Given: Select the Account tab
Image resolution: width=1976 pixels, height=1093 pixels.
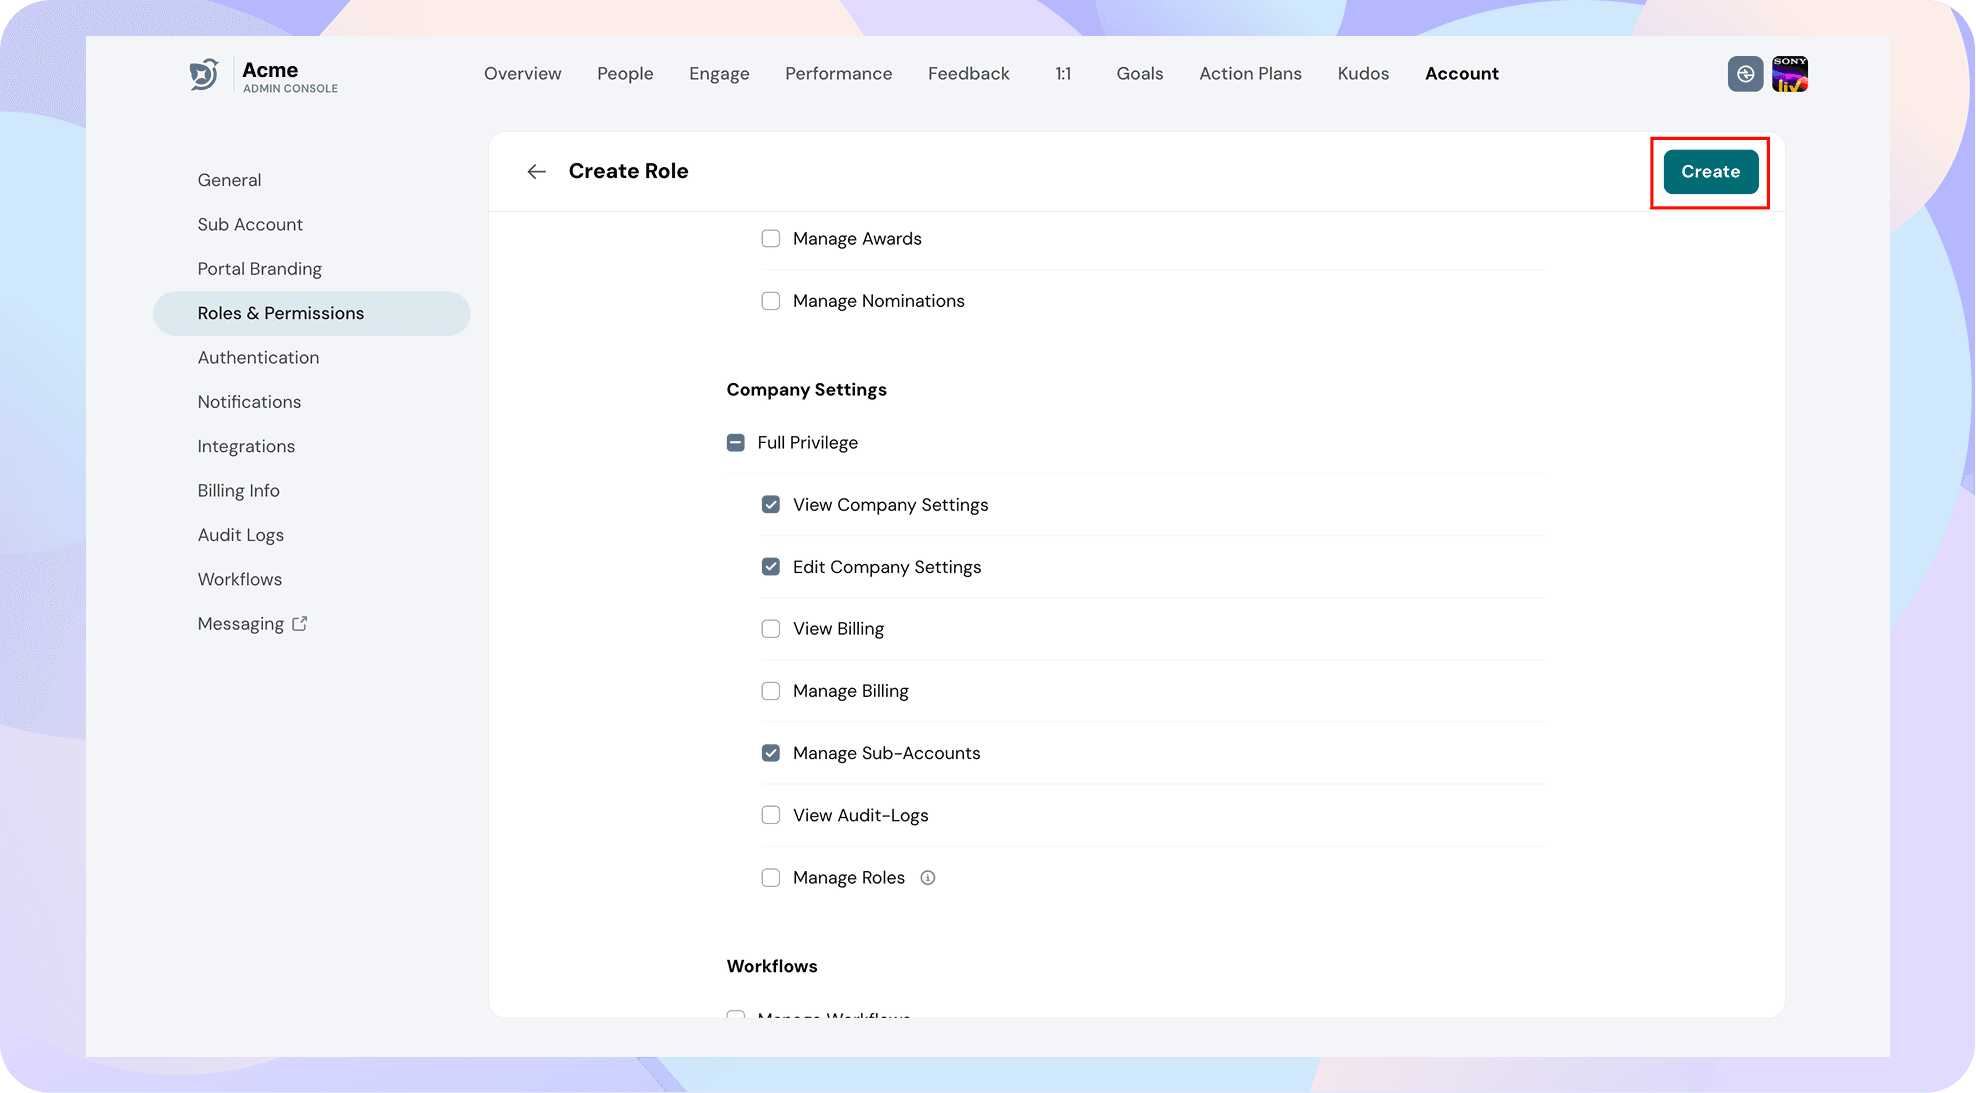Looking at the screenshot, I should coord(1462,74).
